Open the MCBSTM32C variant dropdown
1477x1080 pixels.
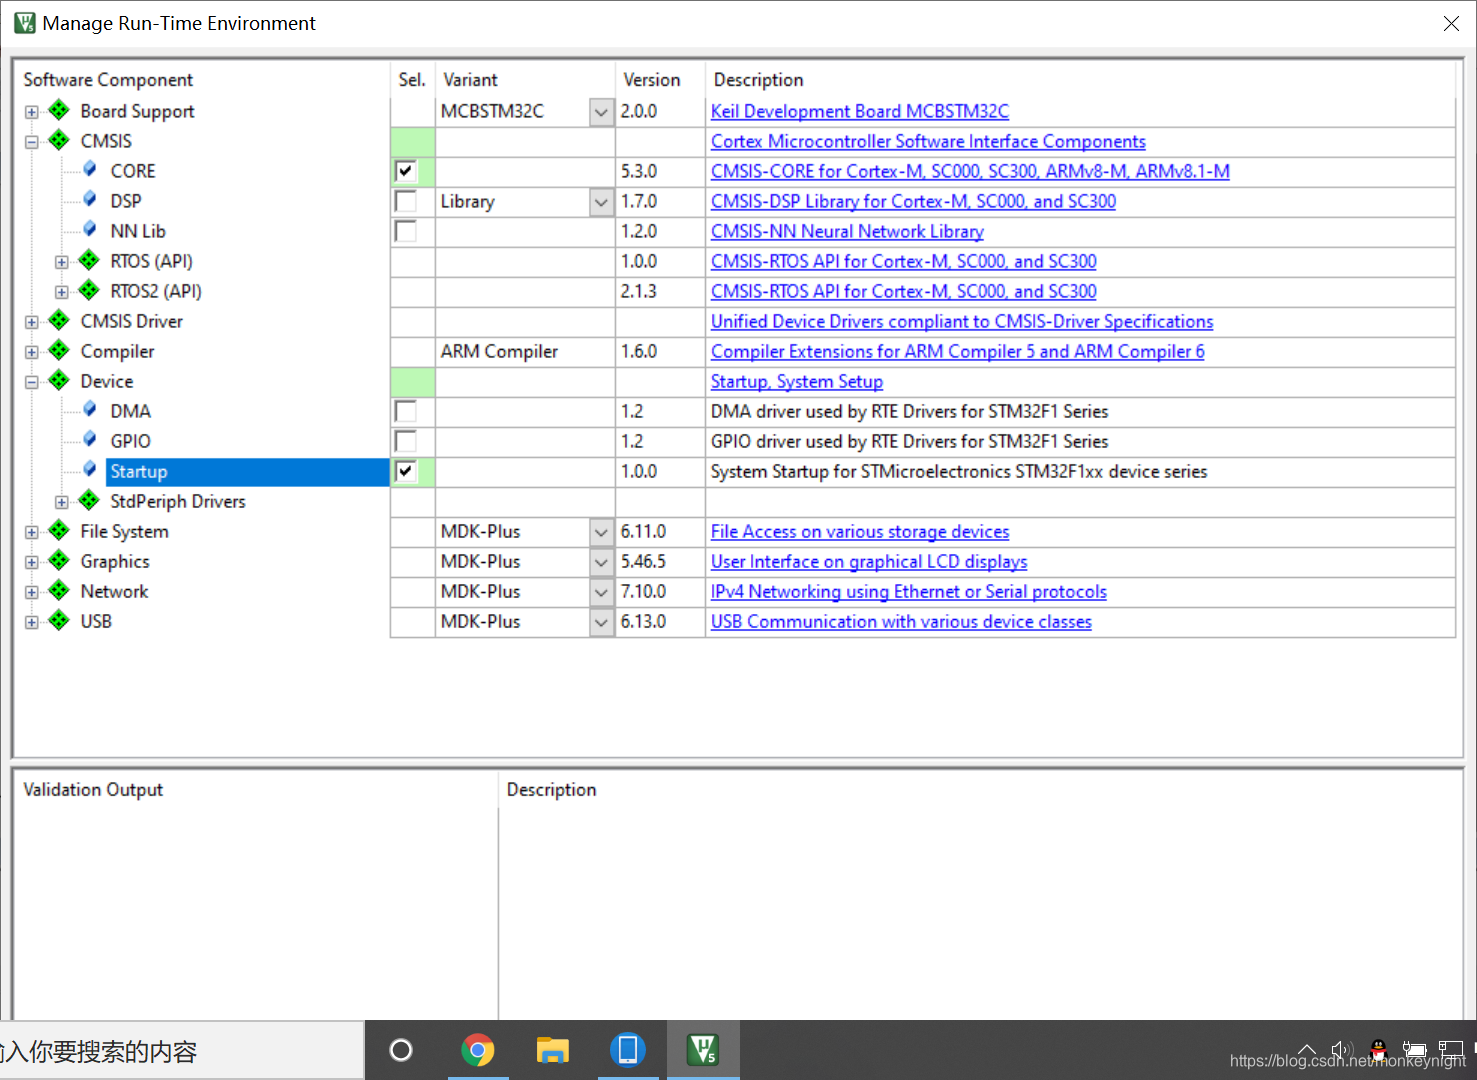pyautogui.click(x=601, y=112)
